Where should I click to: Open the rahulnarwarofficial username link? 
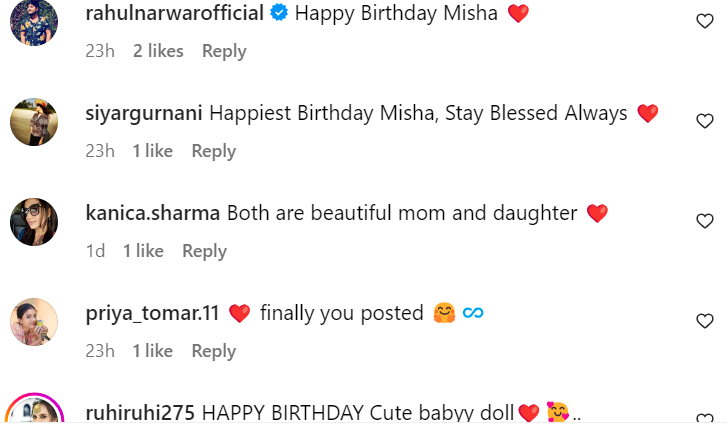point(176,14)
